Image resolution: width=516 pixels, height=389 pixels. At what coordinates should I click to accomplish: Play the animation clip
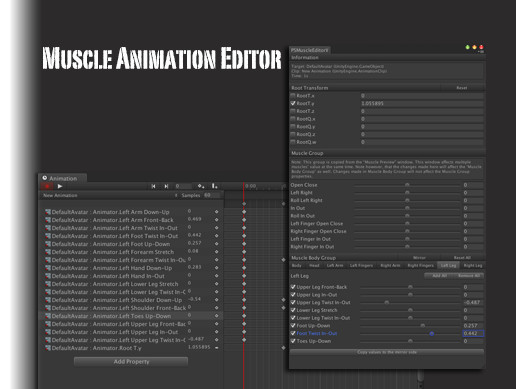(60, 186)
